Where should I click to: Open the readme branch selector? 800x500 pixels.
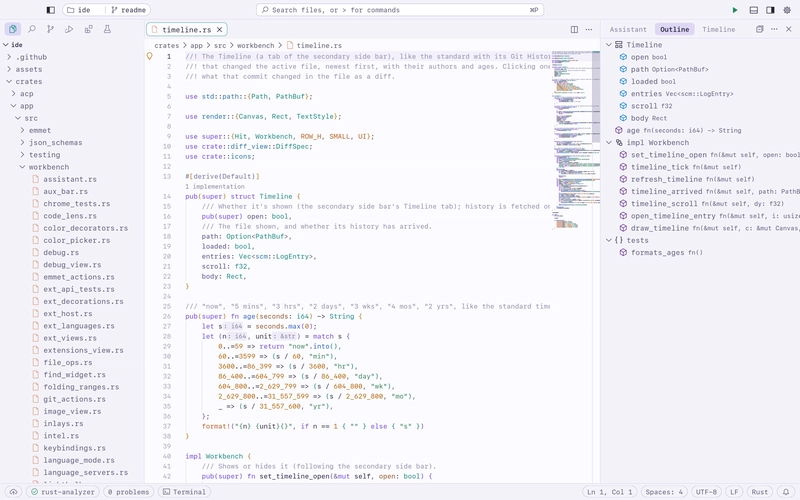coord(128,10)
